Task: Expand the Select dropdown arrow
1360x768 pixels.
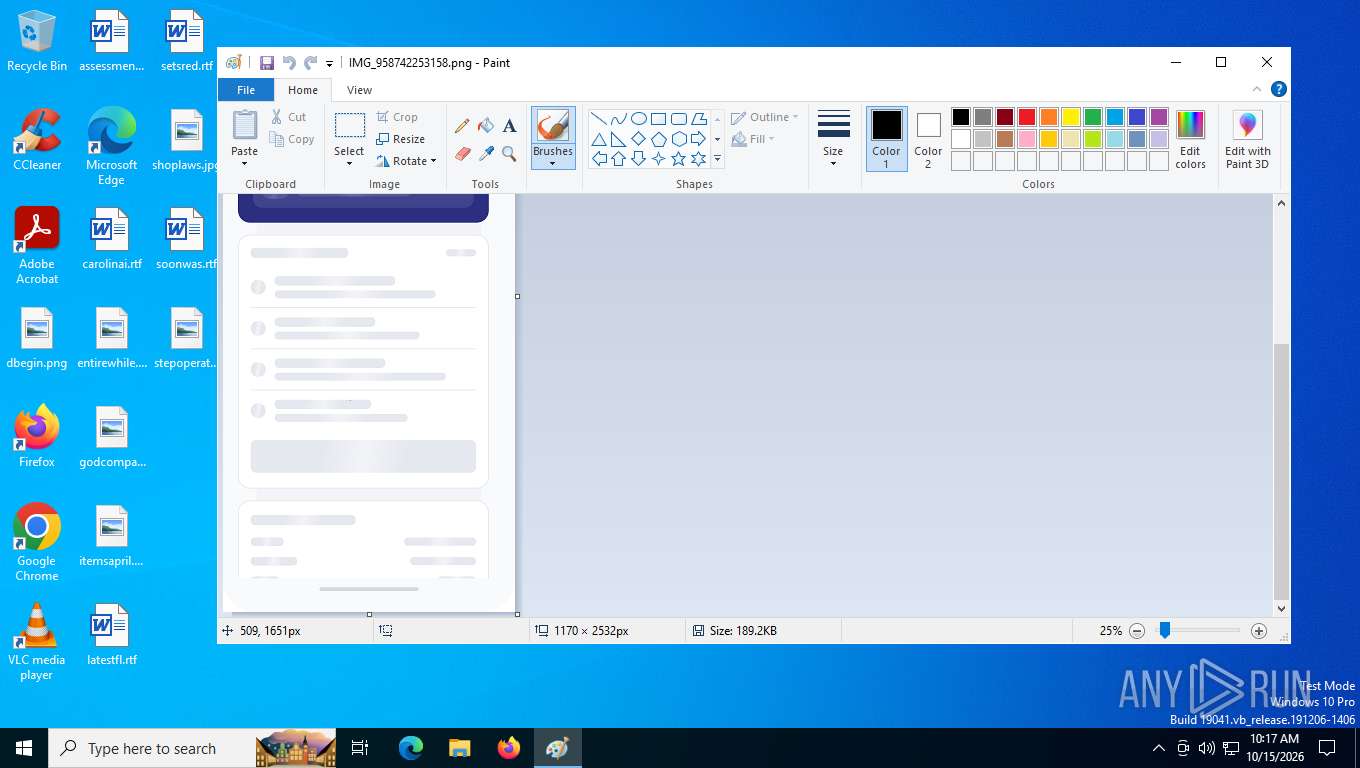Action: click(x=349, y=164)
